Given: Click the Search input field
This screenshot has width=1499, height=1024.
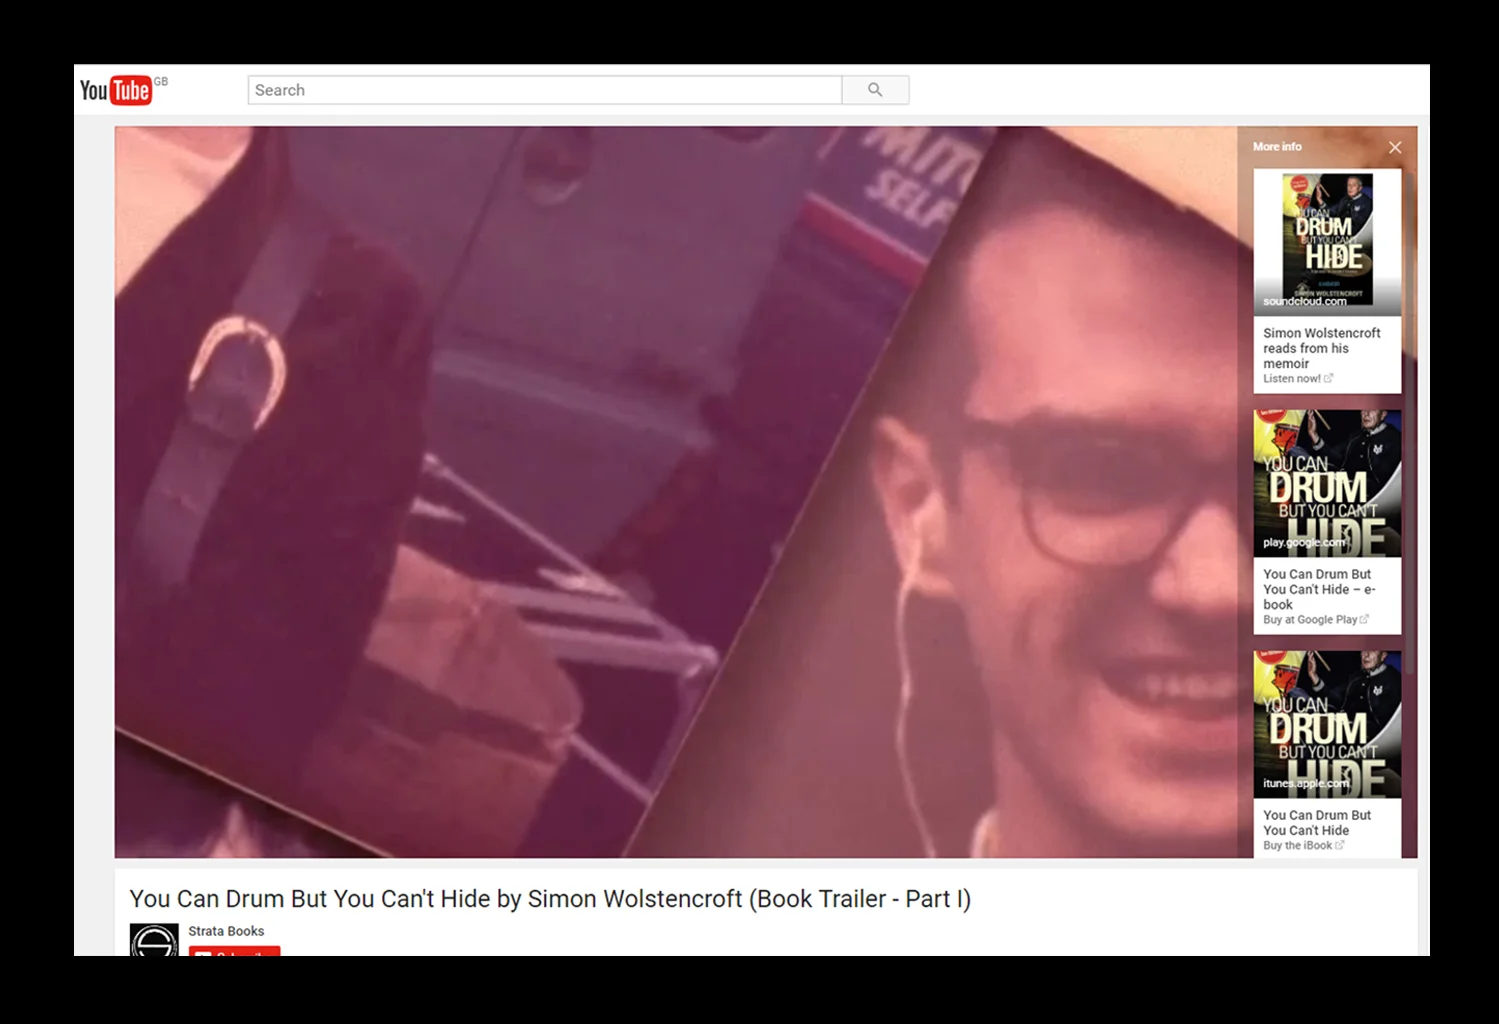Looking at the screenshot, I should [545, 90].
